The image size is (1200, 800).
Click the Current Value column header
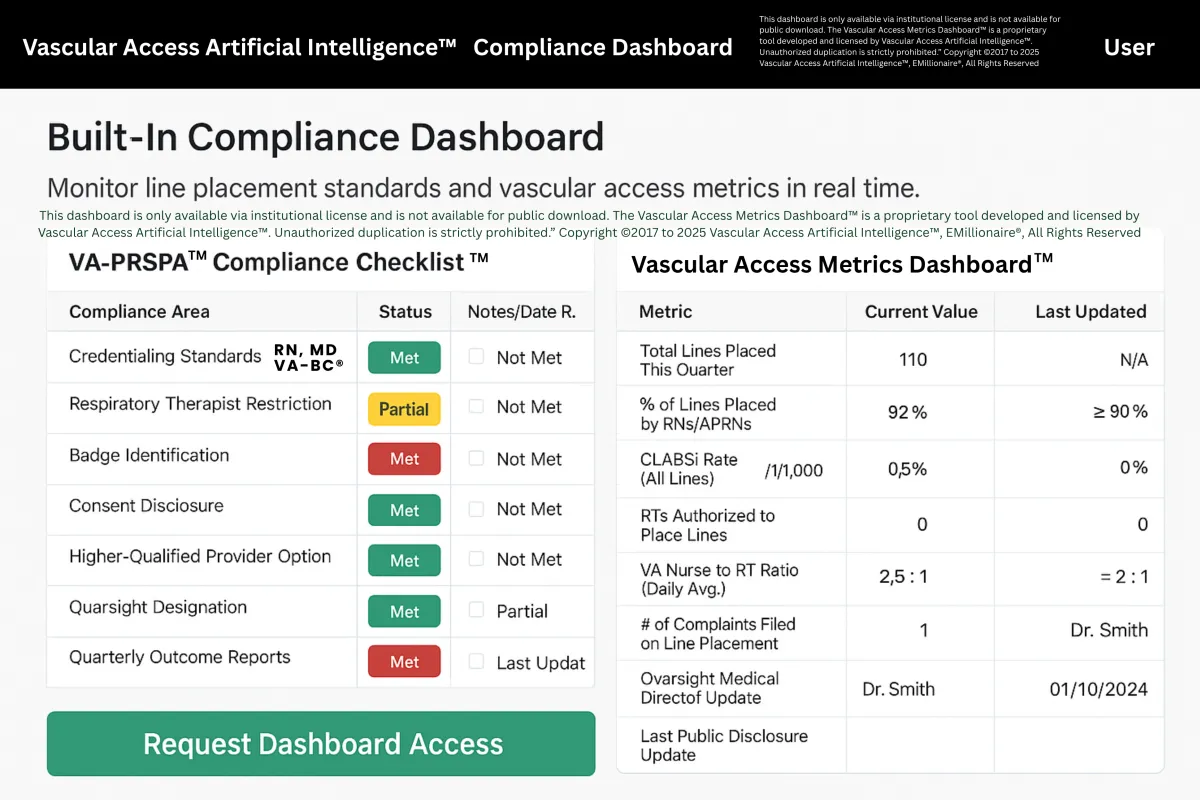(920, 312)
